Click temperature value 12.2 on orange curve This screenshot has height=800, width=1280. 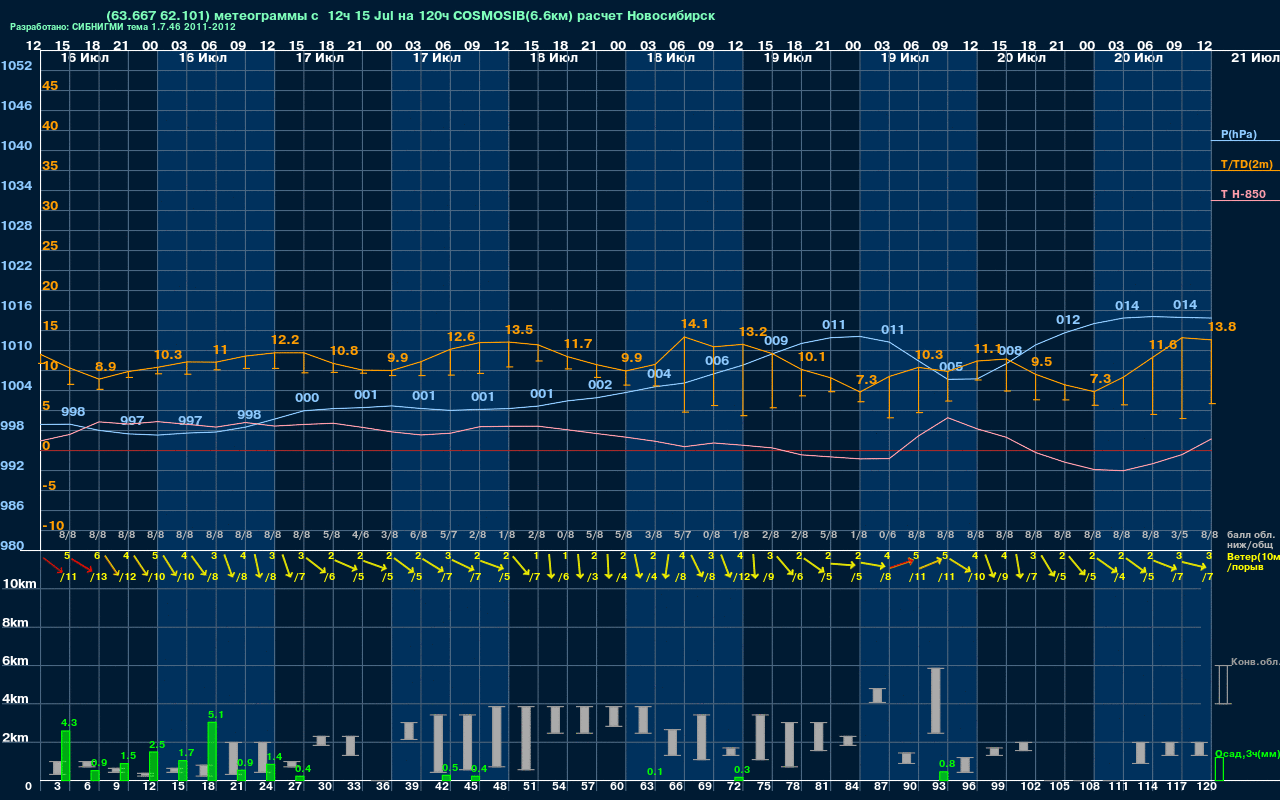coord(285,340)
